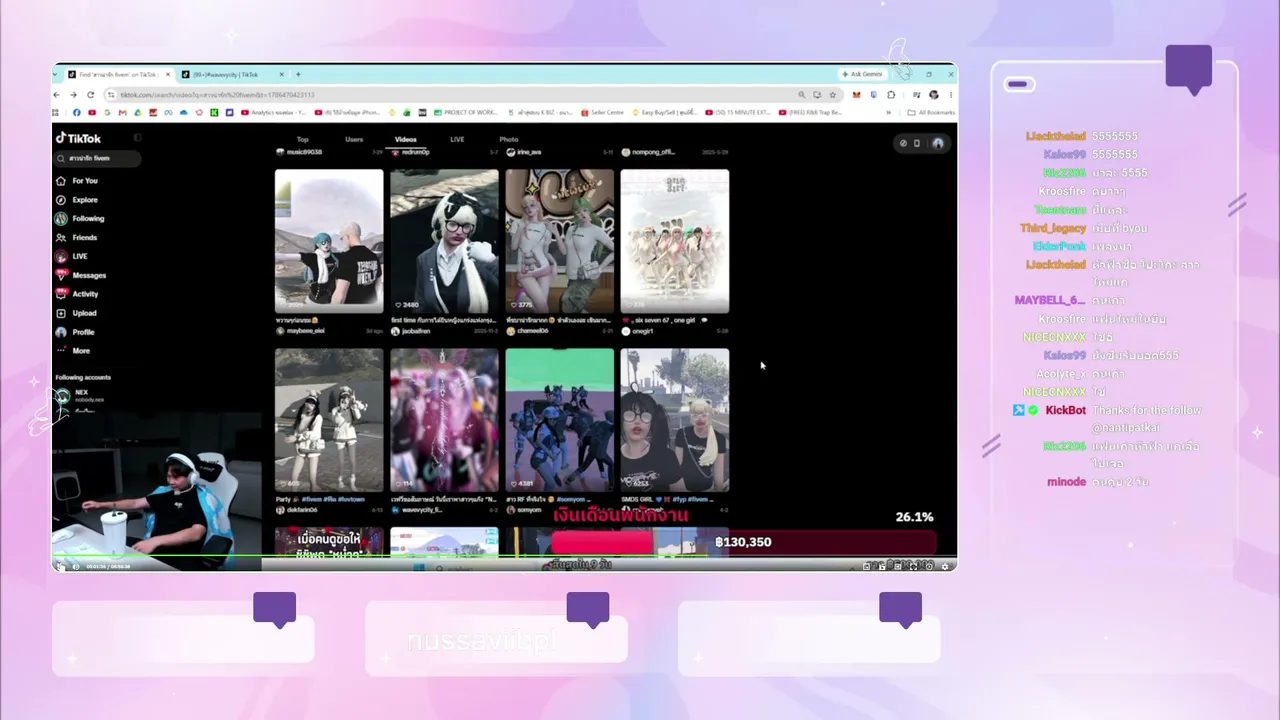
Task: Open the Seller Centre bookmark
Action: point(604,113)
